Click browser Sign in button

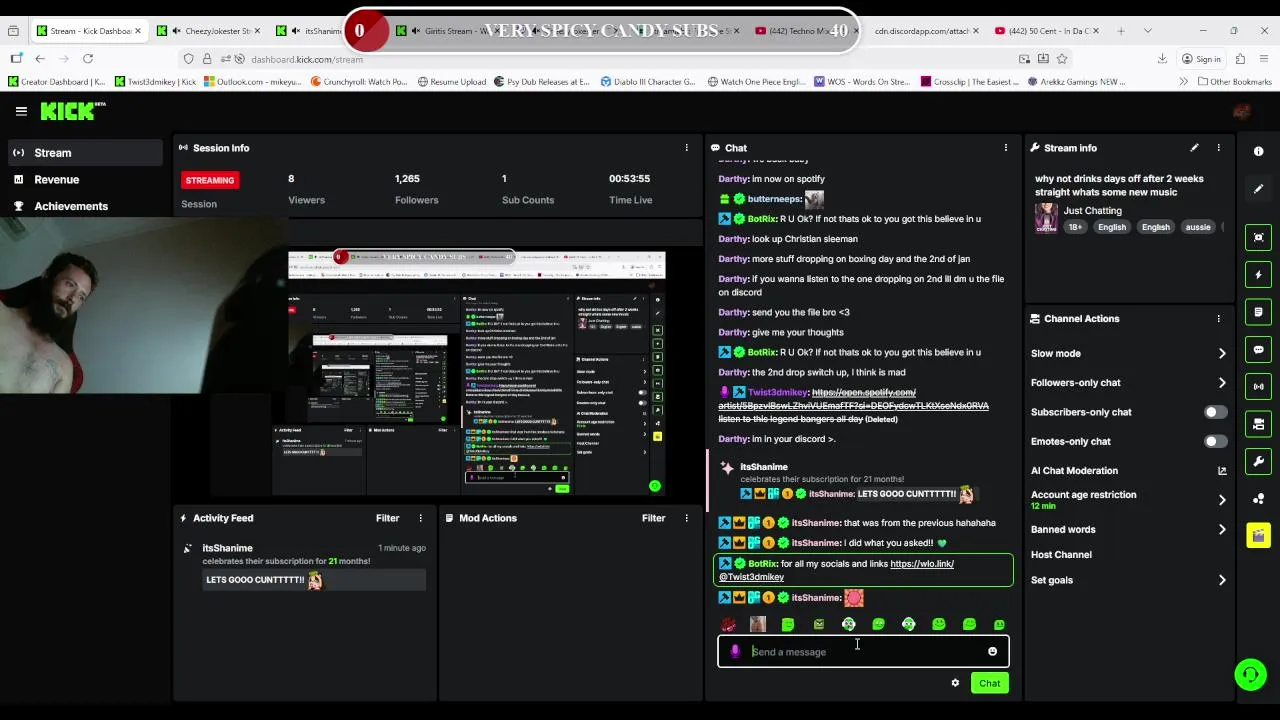tap(1201, 59)
